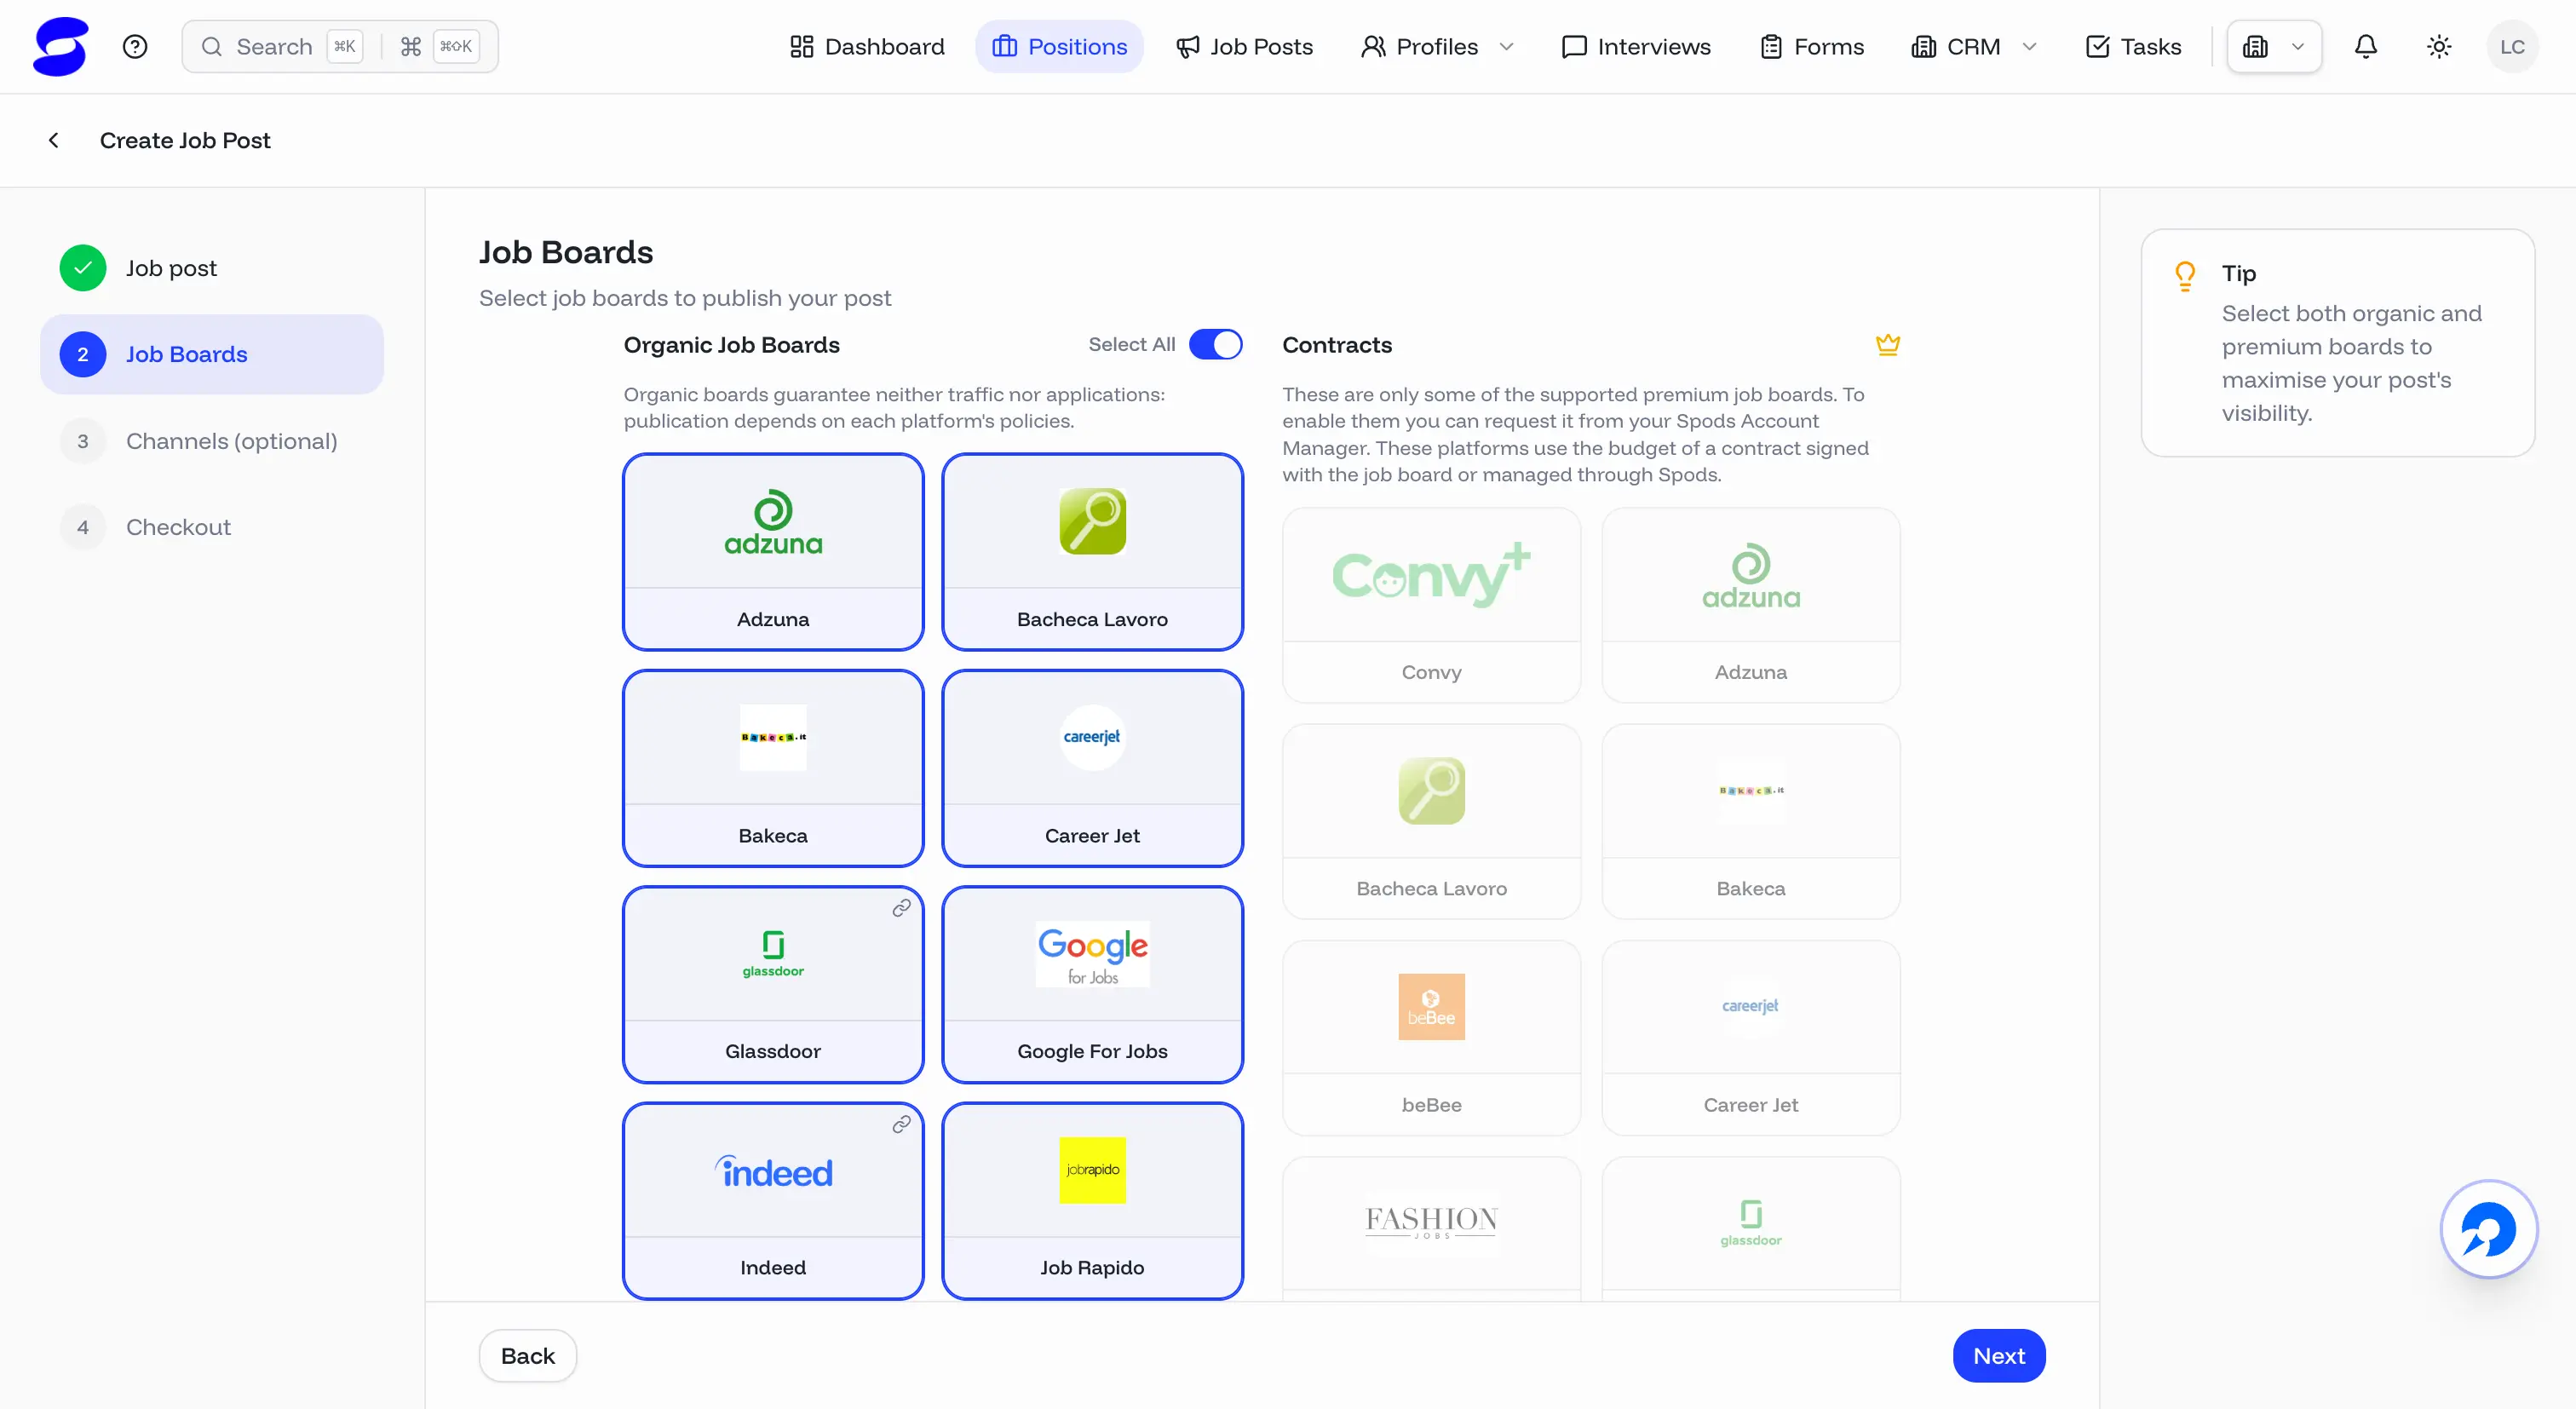
Task: Toggle the light/dark theme sun icon
Action: (2439, 46)
